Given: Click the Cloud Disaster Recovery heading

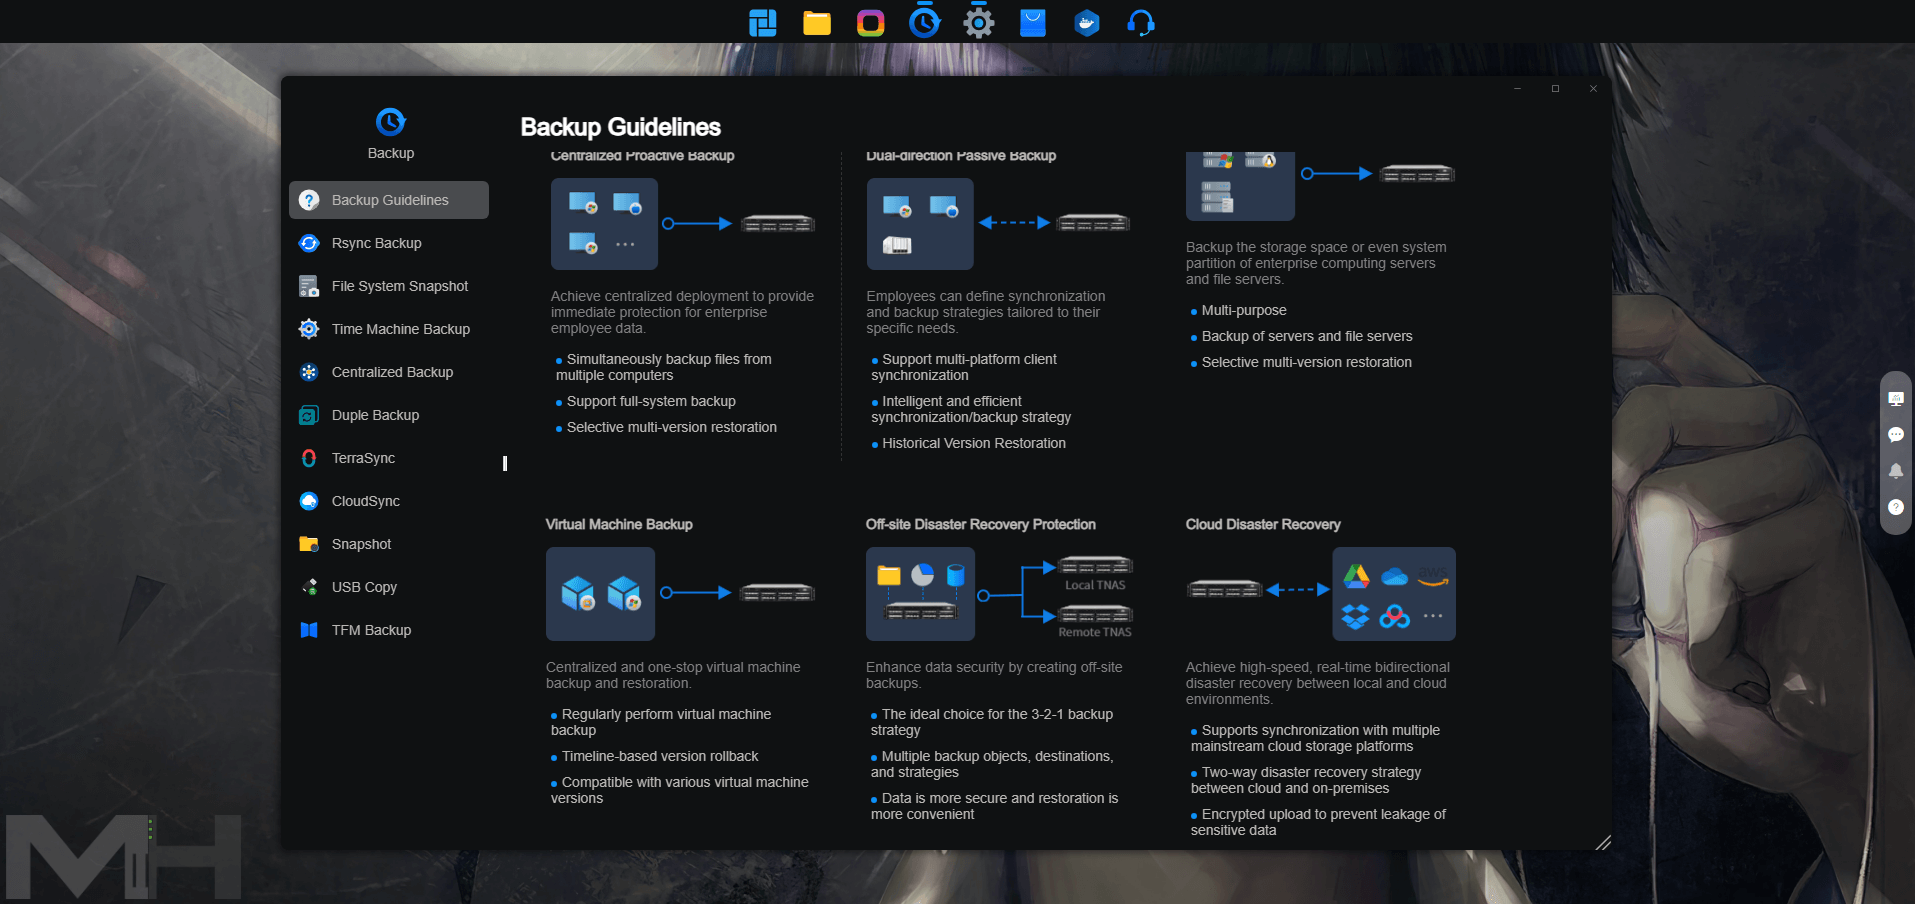Looking at the screenshot, I should coord(1263,524).
